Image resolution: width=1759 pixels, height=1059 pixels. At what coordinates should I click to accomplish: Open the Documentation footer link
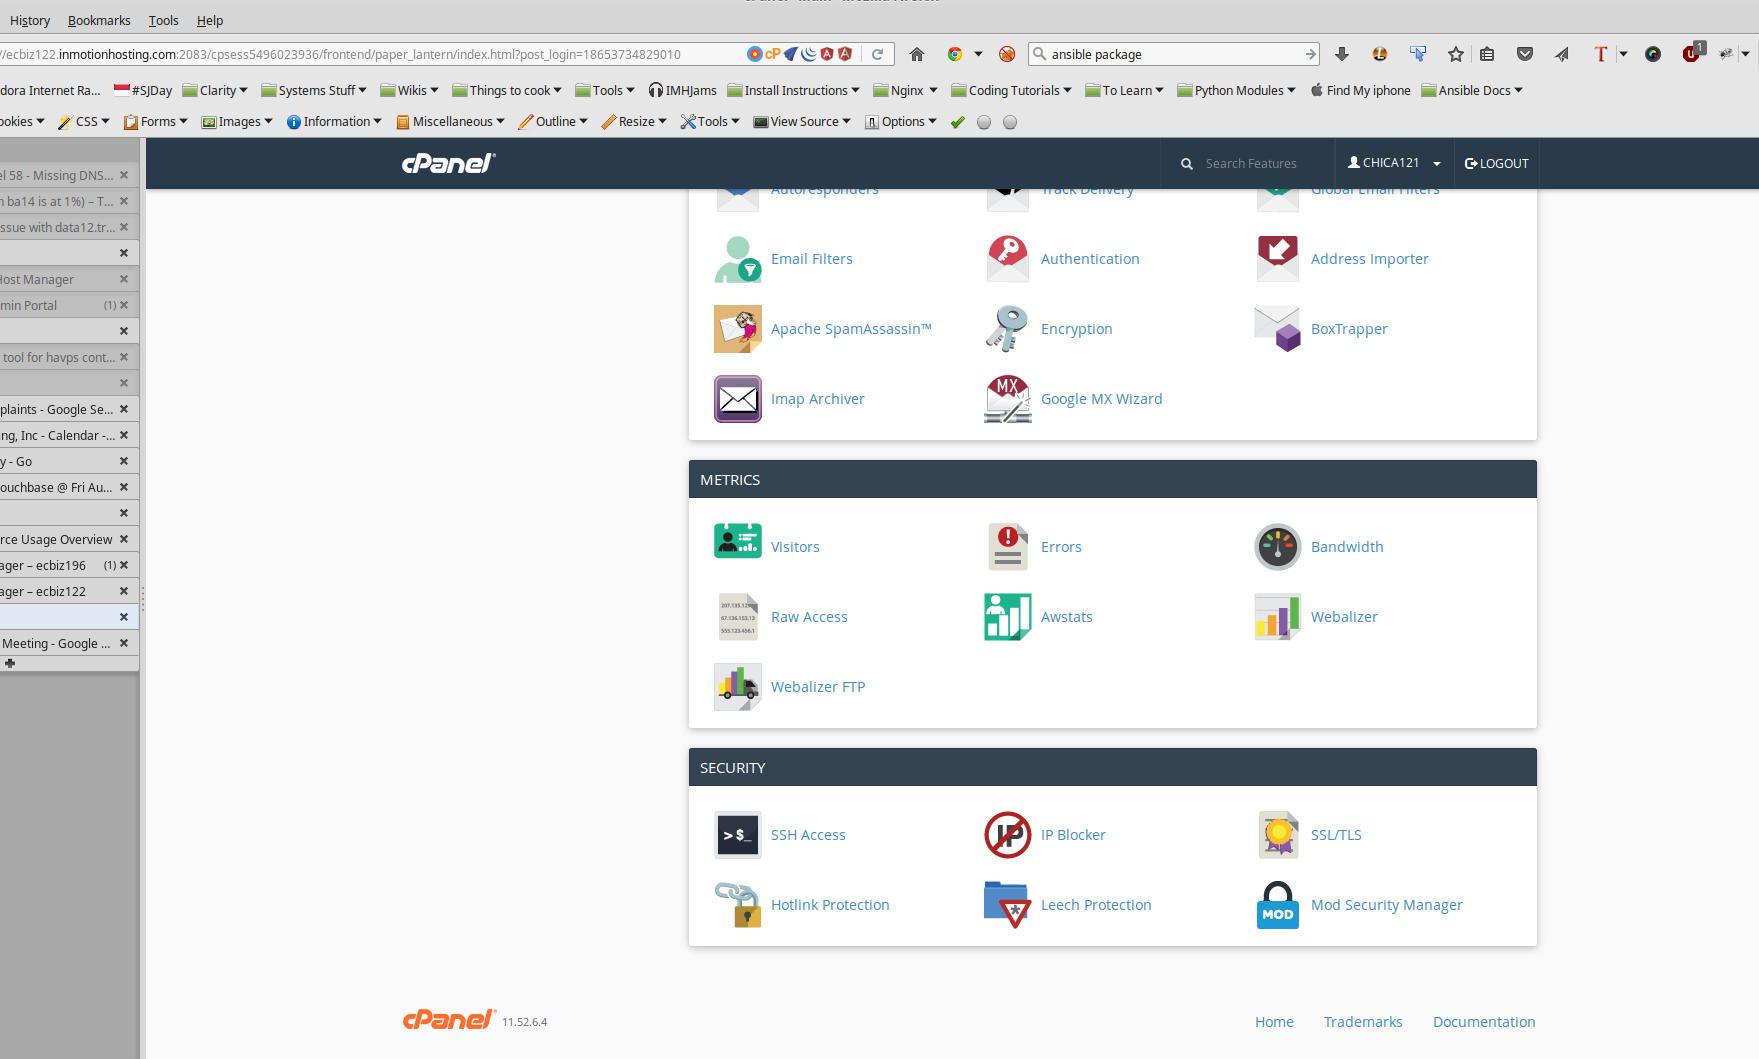[x=1483, y=1022]
